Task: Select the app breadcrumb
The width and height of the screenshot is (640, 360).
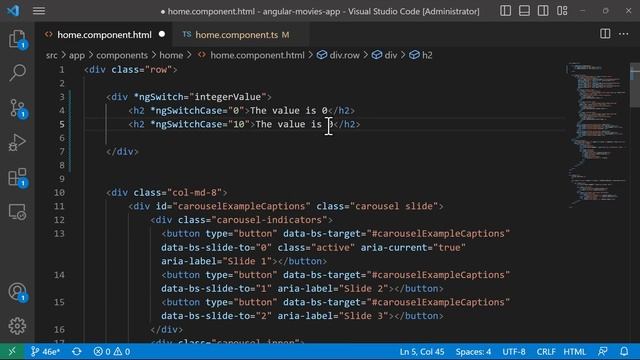Action: [x=77, y=55]
